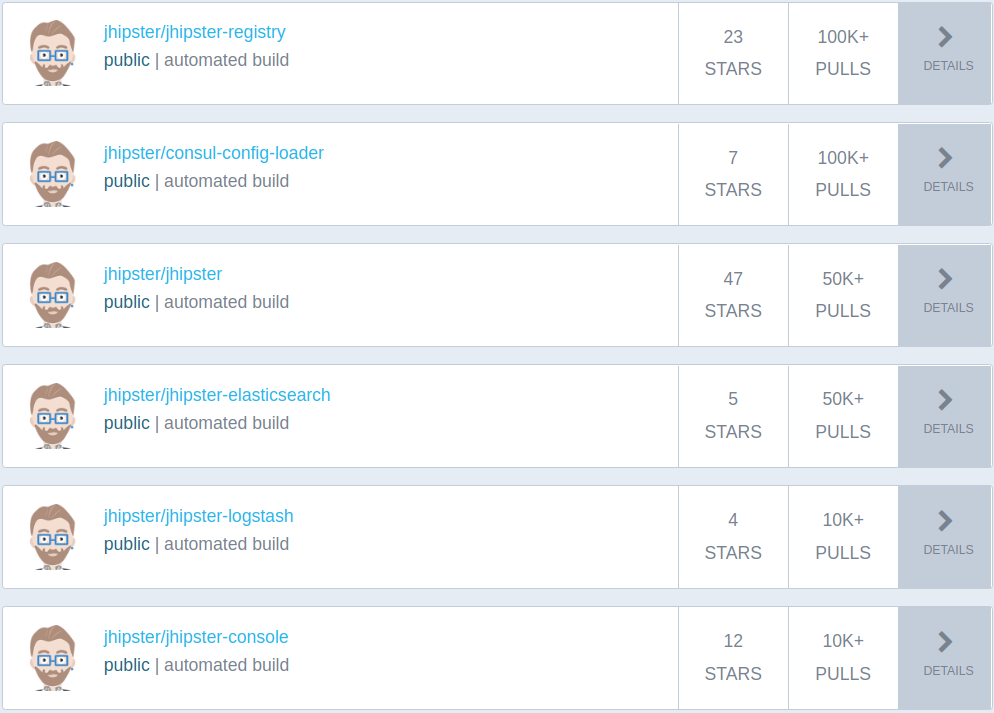This screenshot has height=713, width=994.
Task: View details of jhipster-logstash repository
Action: click(x=946, y=522)
